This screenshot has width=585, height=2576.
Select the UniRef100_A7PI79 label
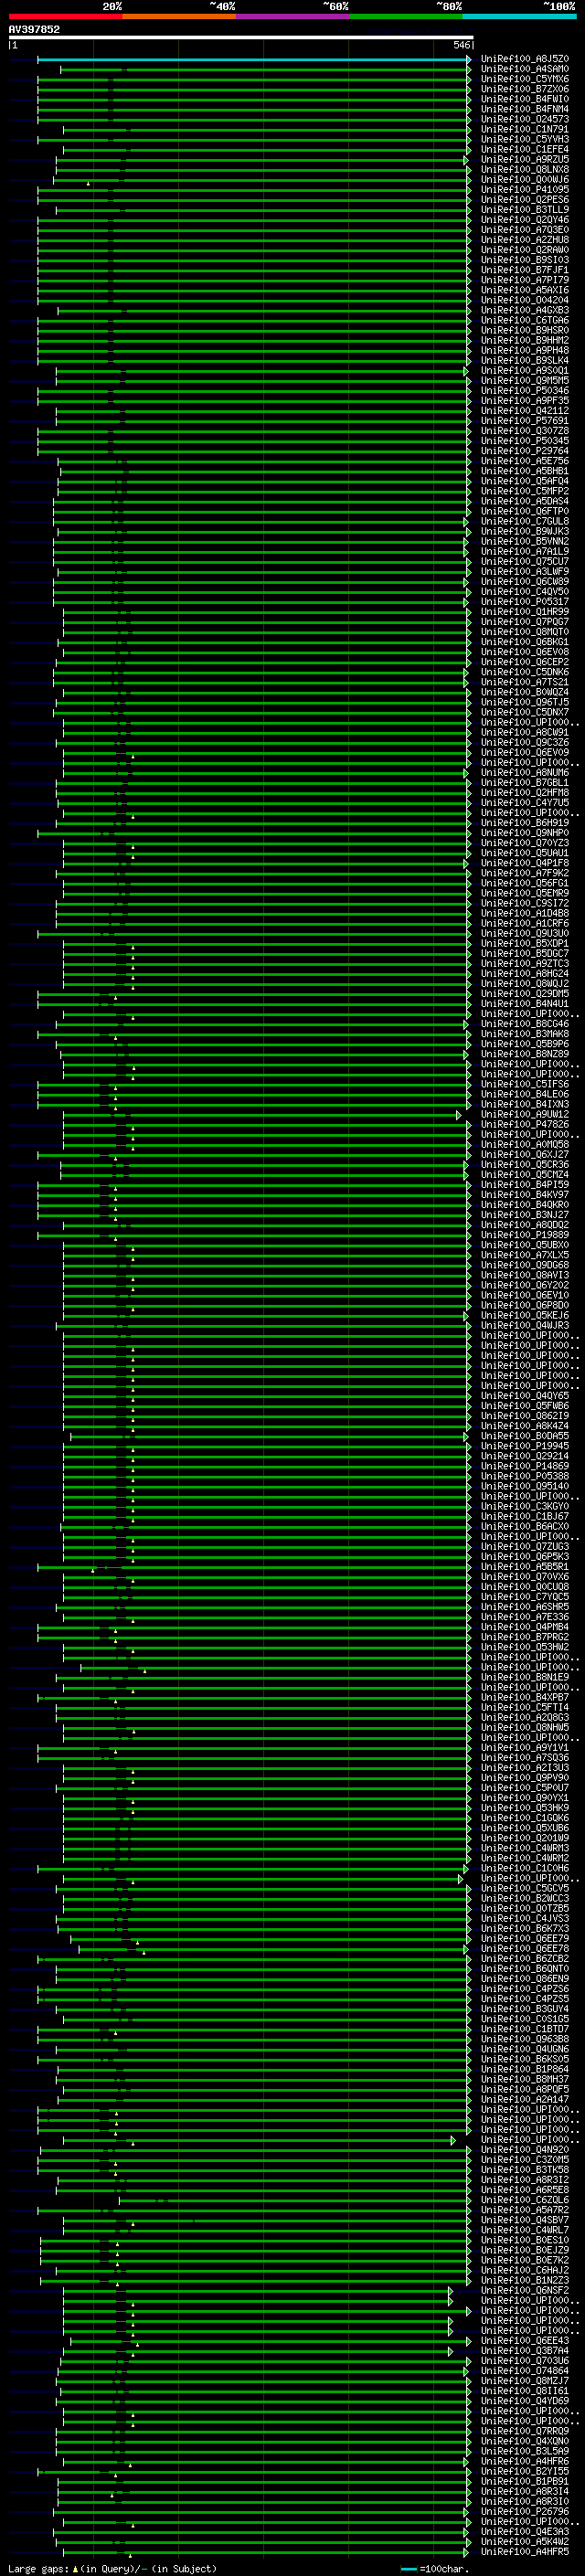(525, 280)
